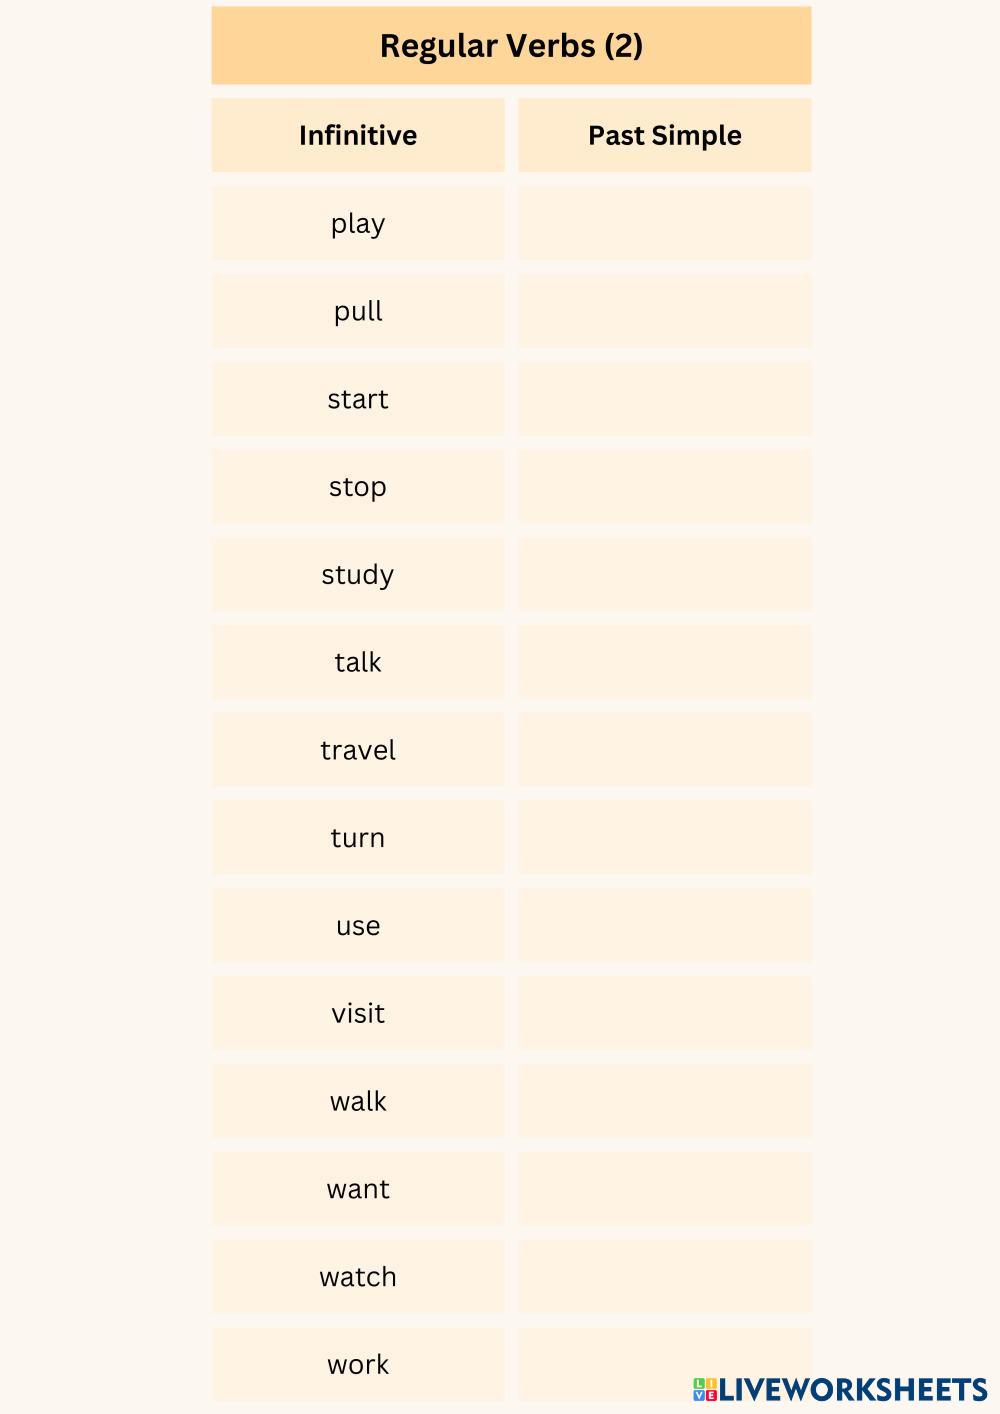The height and width of the screenshot is (1414, 1000).
Task: Click the empty field beside talk
Action: pyautogui.click(x=664, y=662)
